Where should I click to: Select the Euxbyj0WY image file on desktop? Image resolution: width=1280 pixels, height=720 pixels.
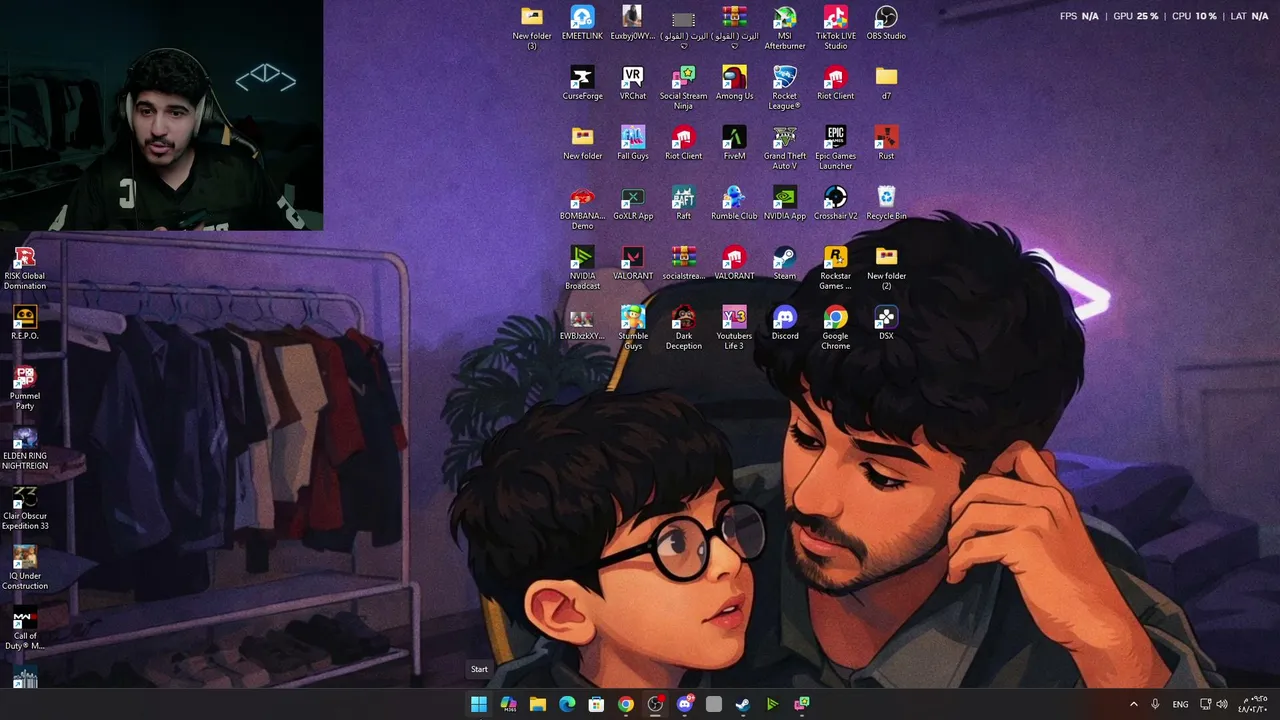click(x=633, y=24)
